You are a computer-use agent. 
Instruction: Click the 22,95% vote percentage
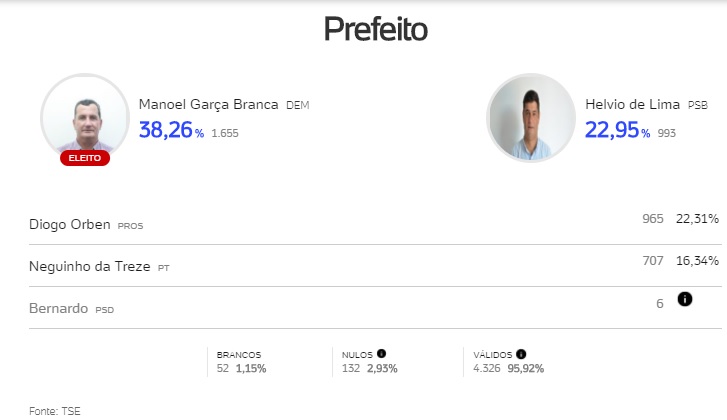pyautogui.click(x=612, y=131)
